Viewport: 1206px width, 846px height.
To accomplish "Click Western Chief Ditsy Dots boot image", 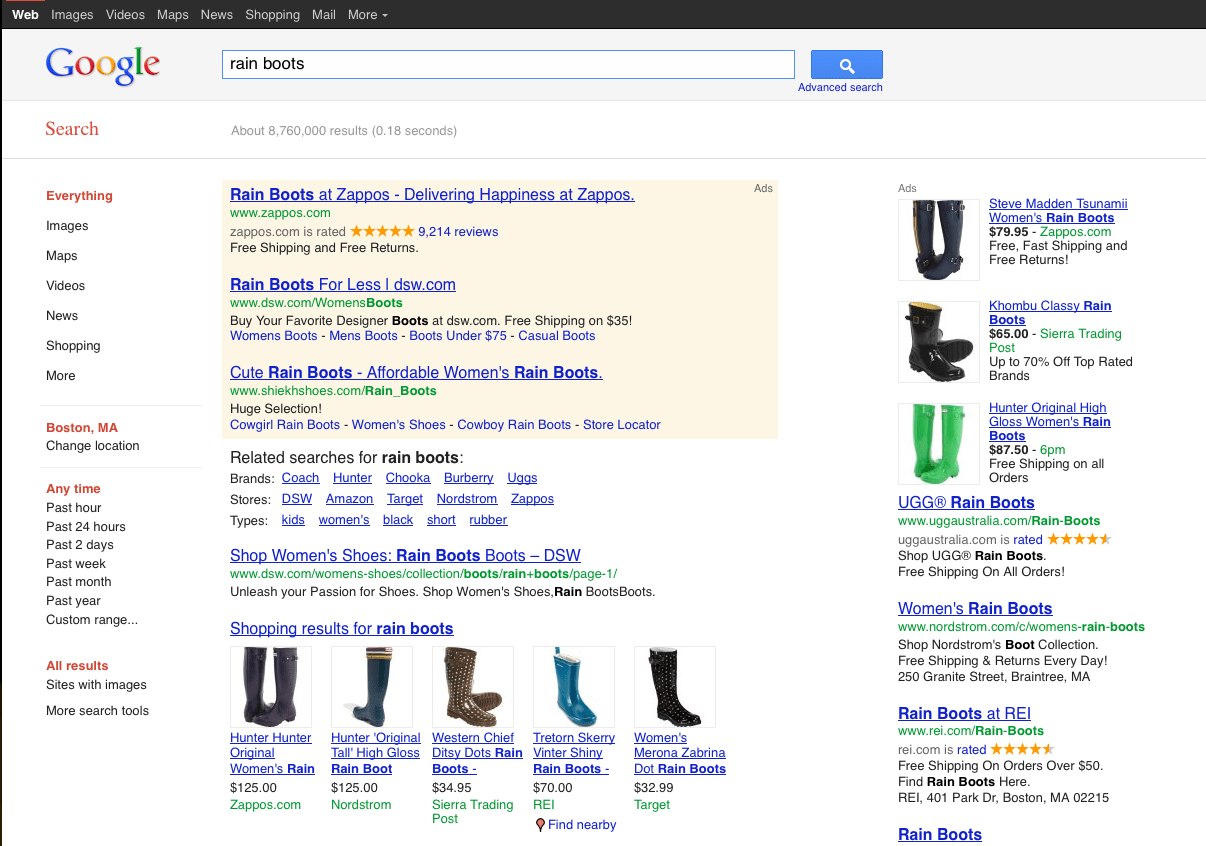I will pos(473,687).
